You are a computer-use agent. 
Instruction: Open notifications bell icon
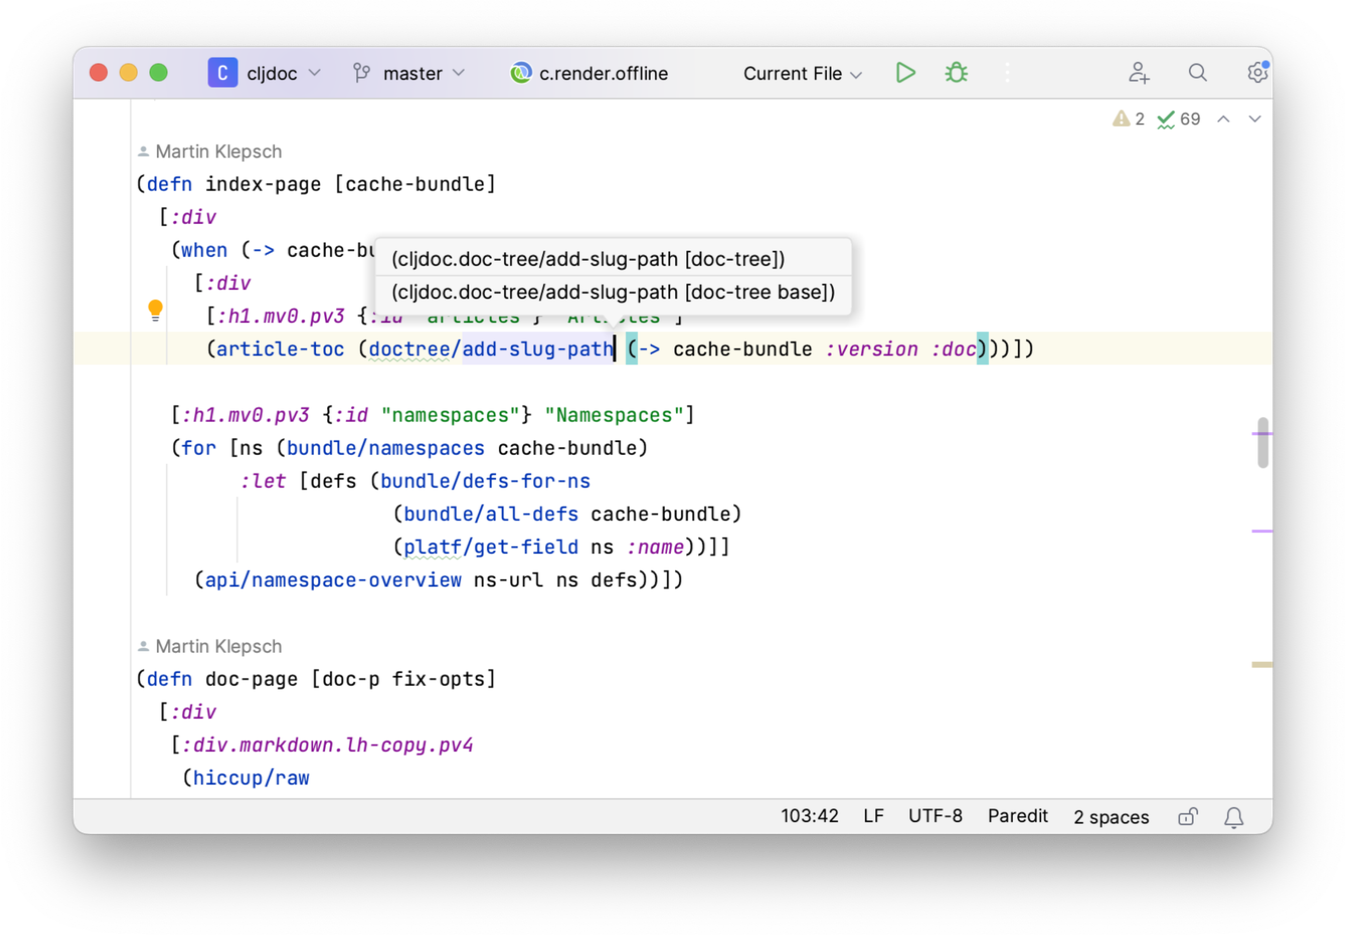point(1234,817)
